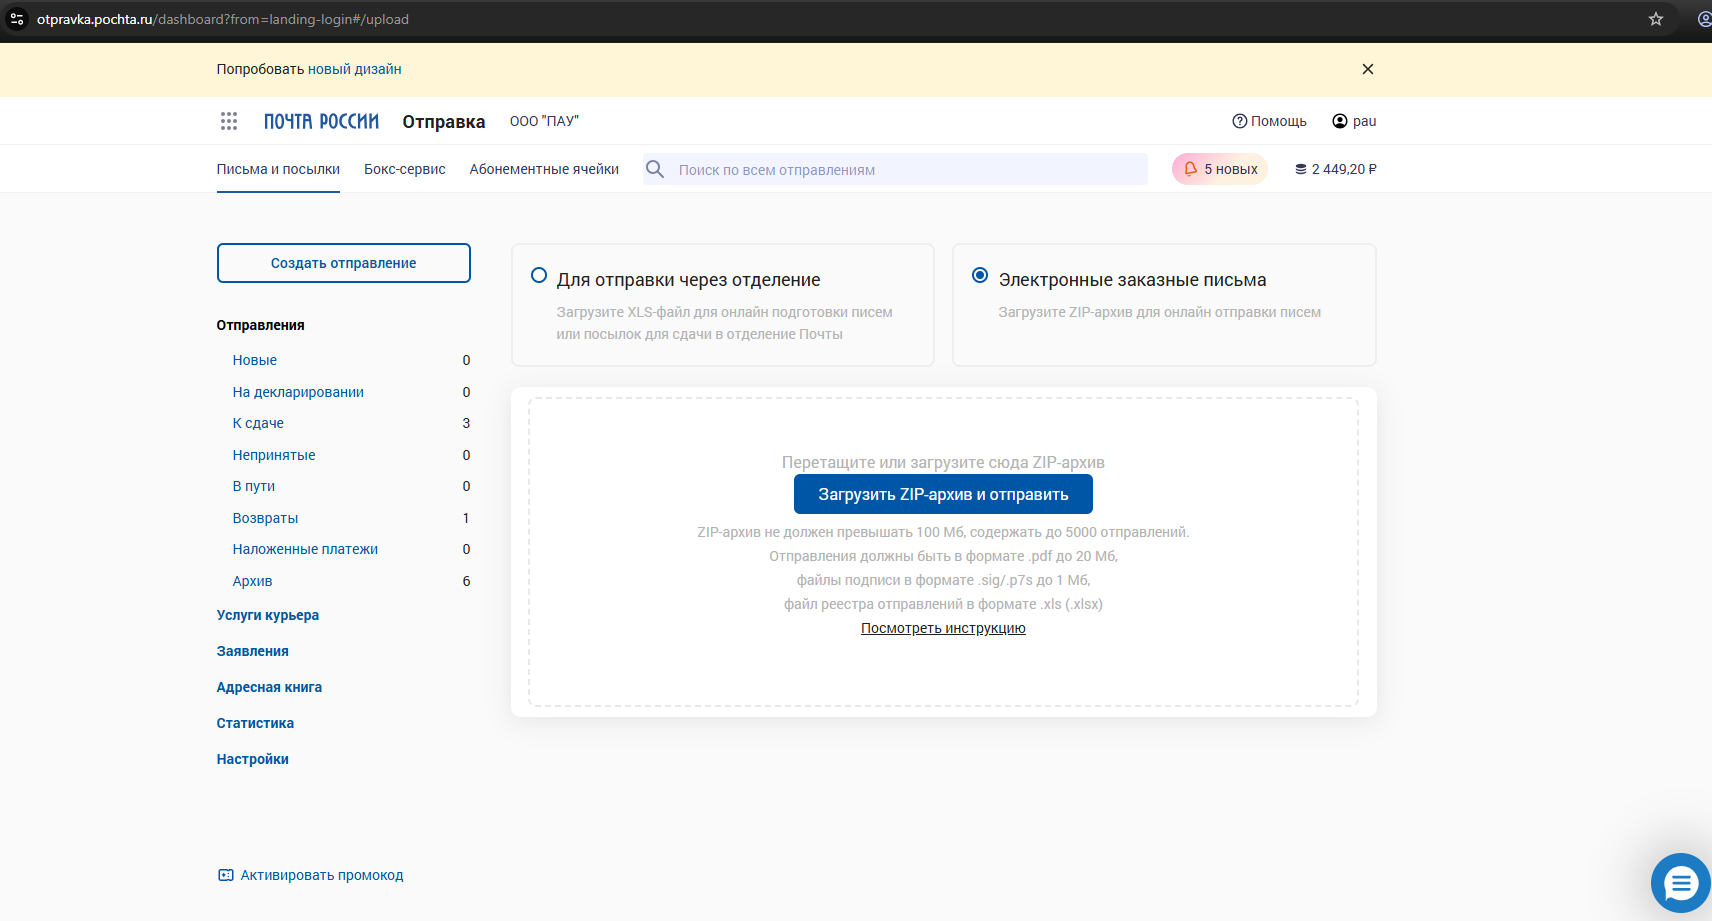Bookmark page with the star icon
This screenshot has width=1712, height=921.
click(1656, 19)
